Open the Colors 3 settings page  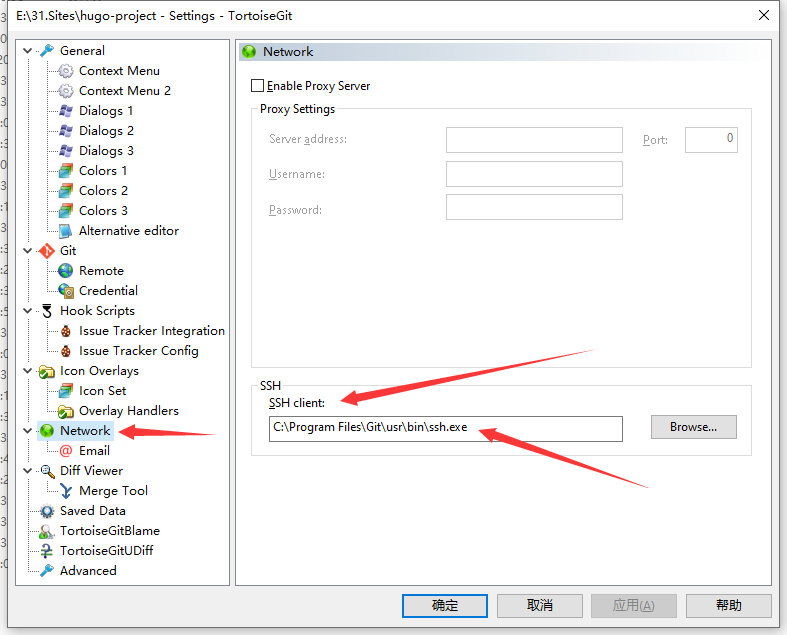click(103, 211)
